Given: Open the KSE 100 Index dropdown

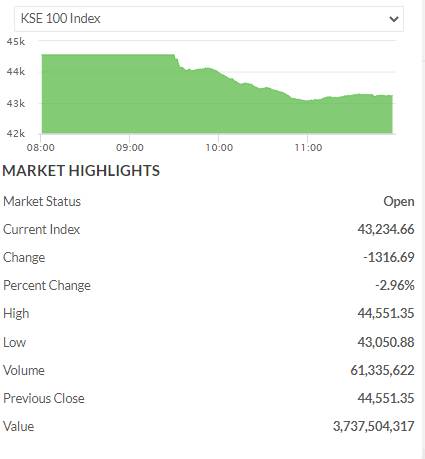Looking at the screenshot, I should click(x=209, y=19).
